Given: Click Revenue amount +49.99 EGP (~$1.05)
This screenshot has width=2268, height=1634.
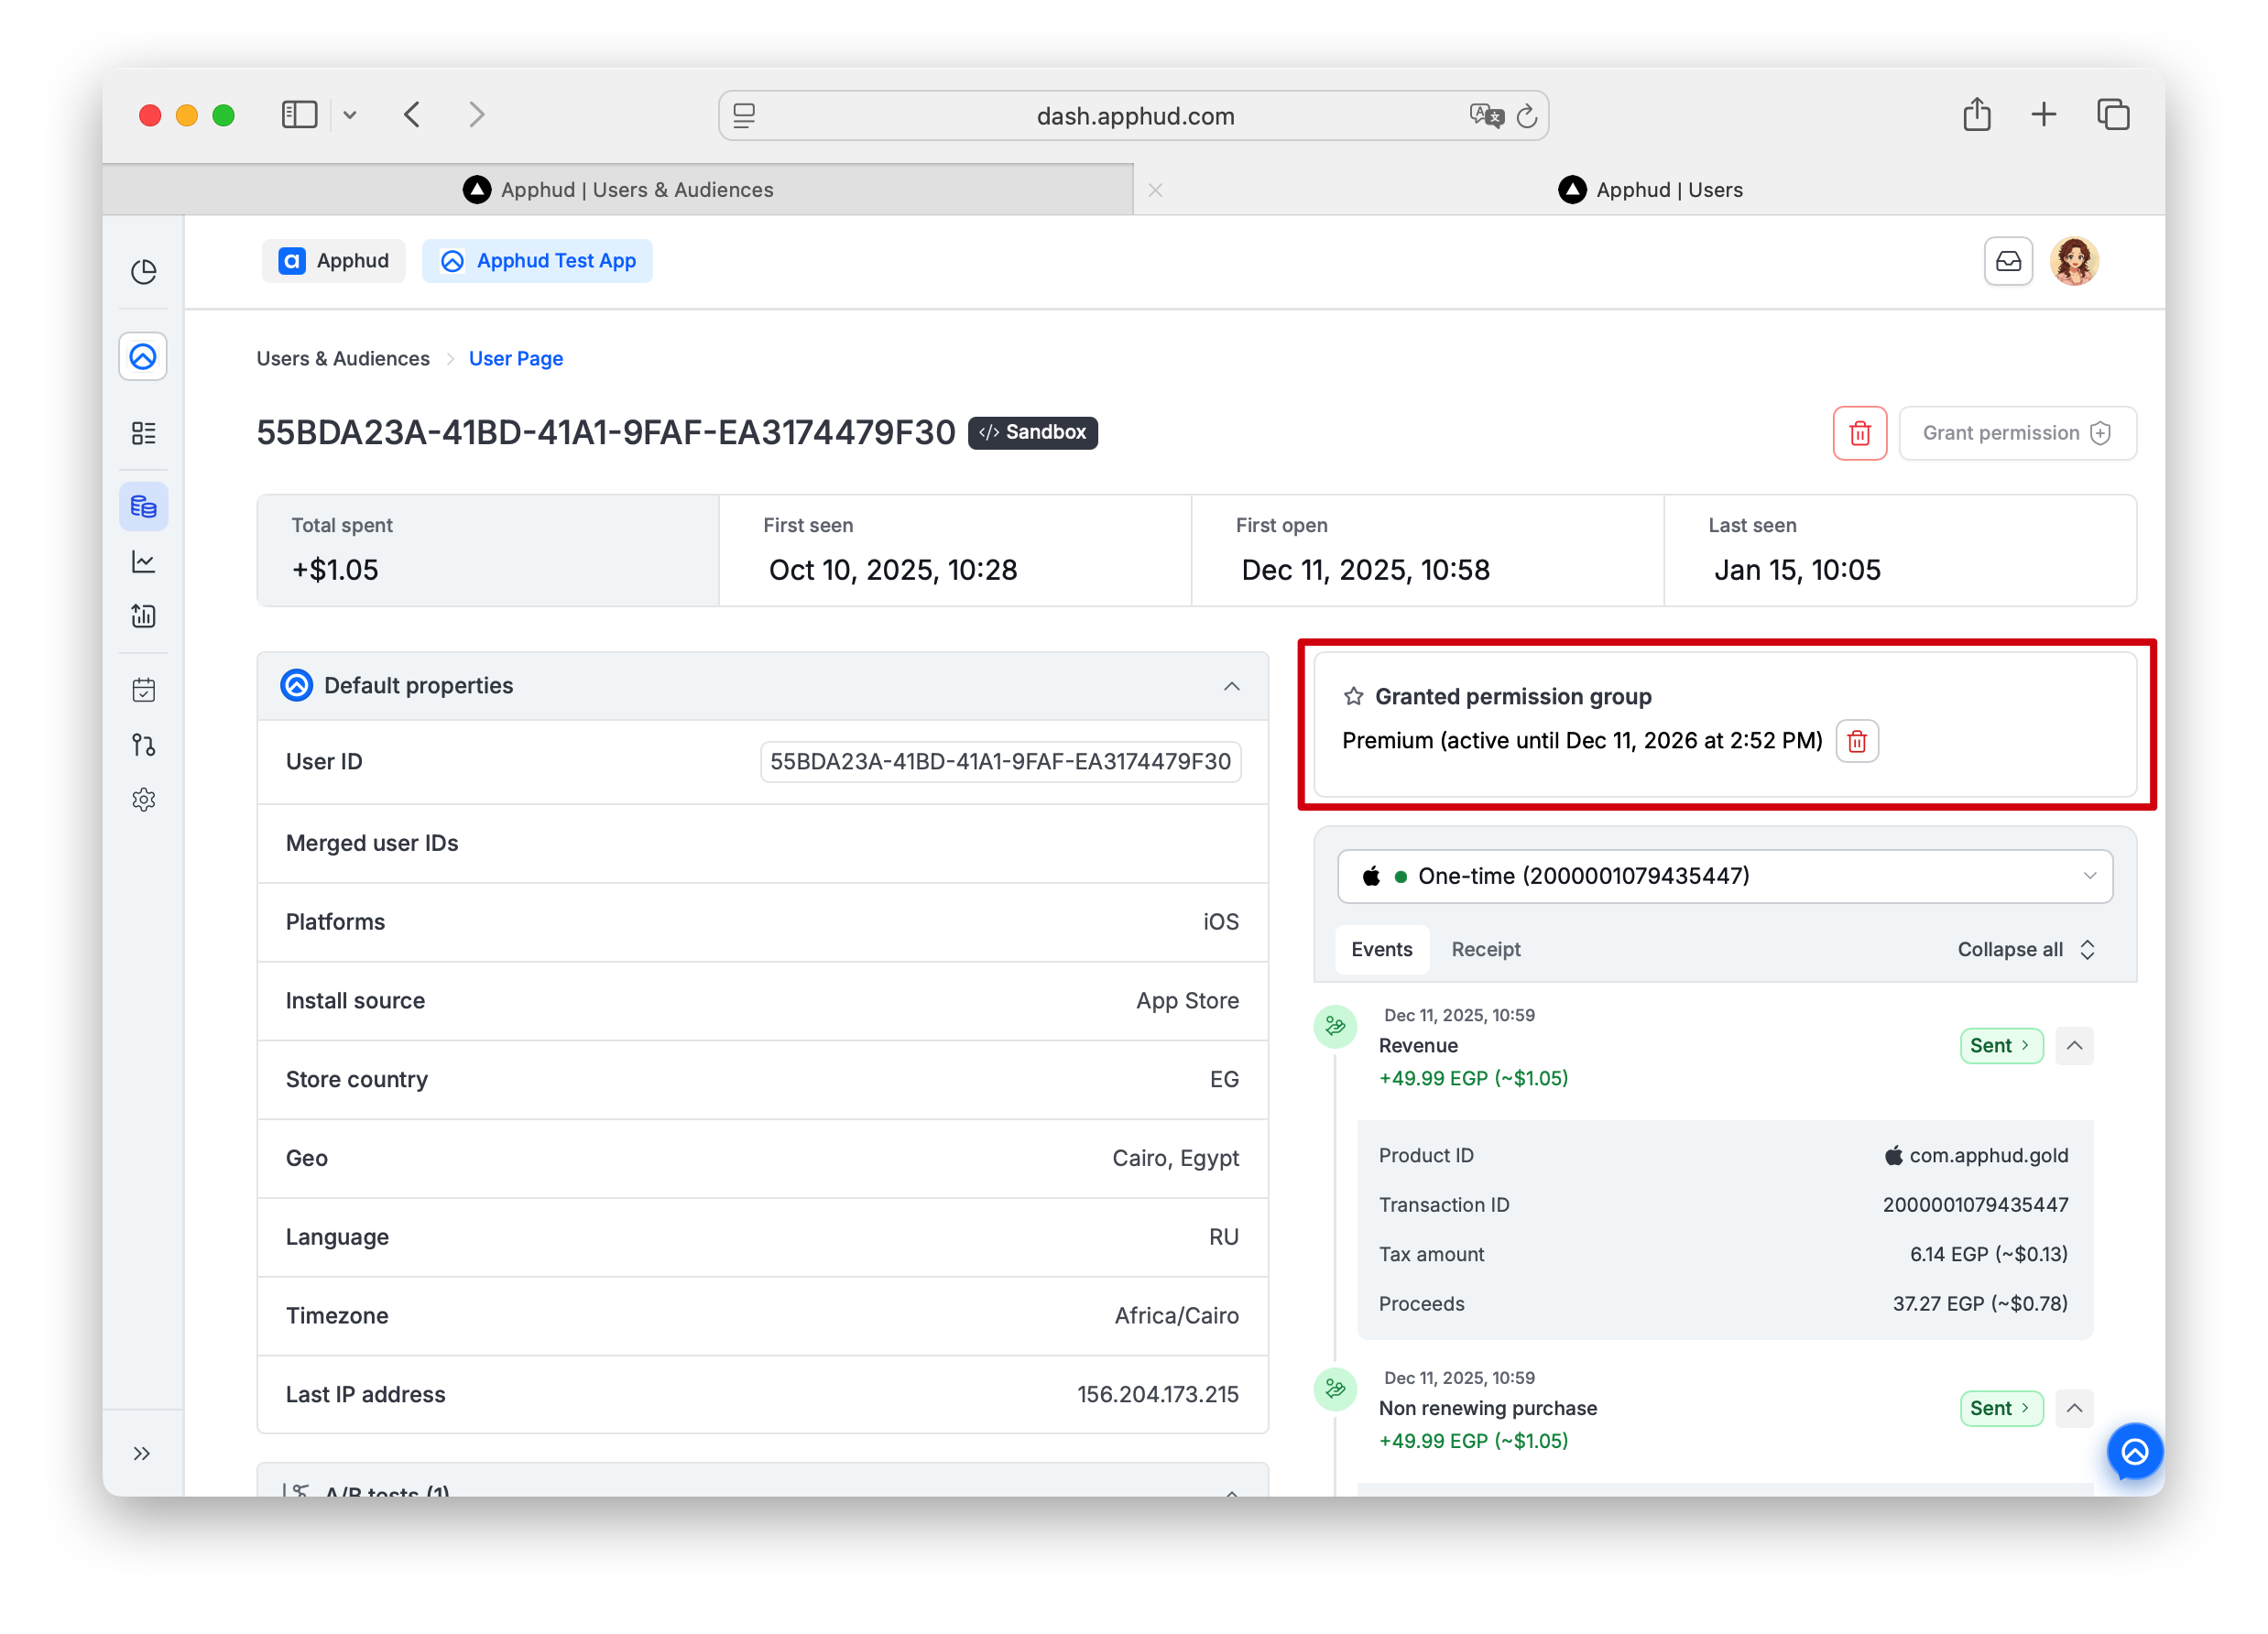Looking at the screenshot, I should pos(1473,1079).
